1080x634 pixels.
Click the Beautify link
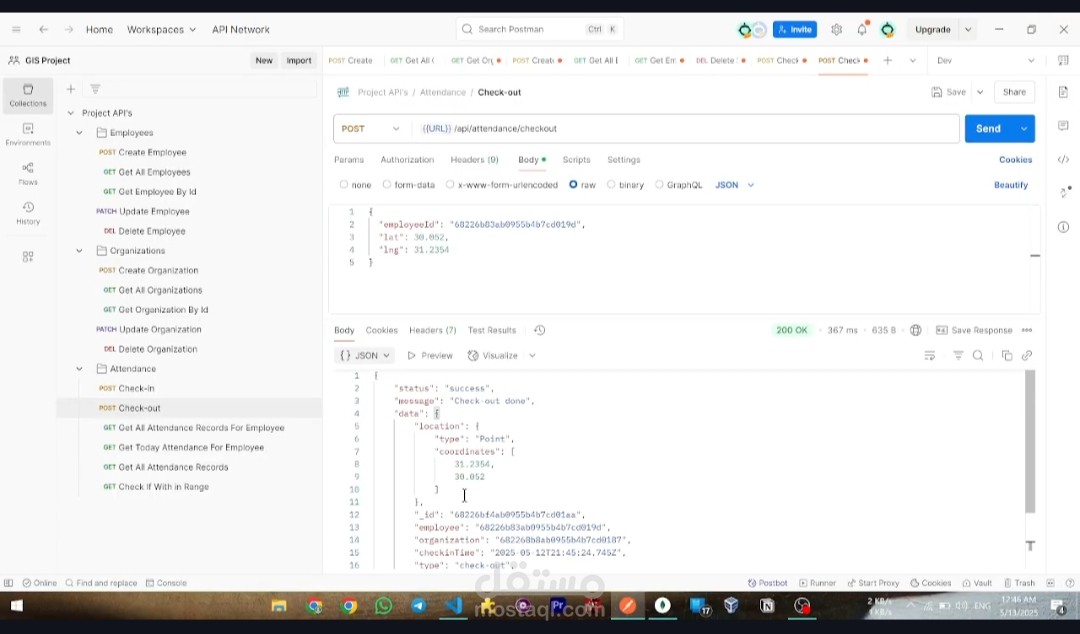tap(1010, 185)
